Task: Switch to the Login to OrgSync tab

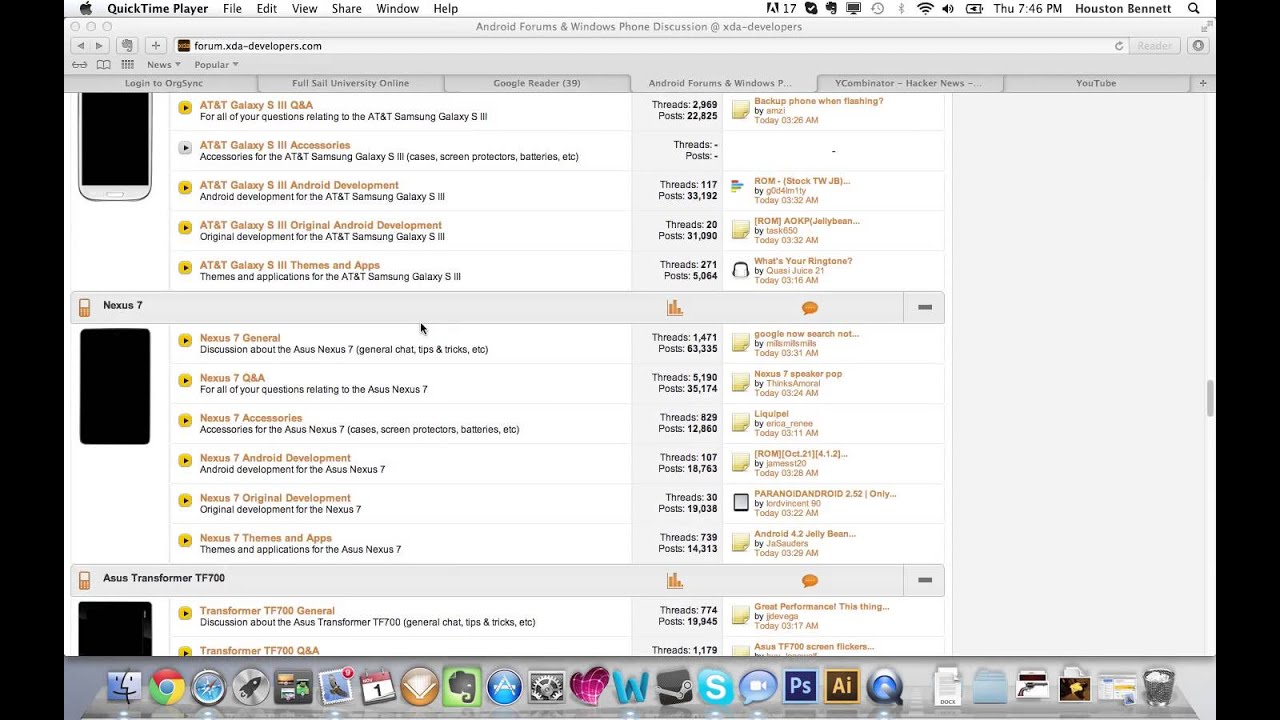Action: 164,83
